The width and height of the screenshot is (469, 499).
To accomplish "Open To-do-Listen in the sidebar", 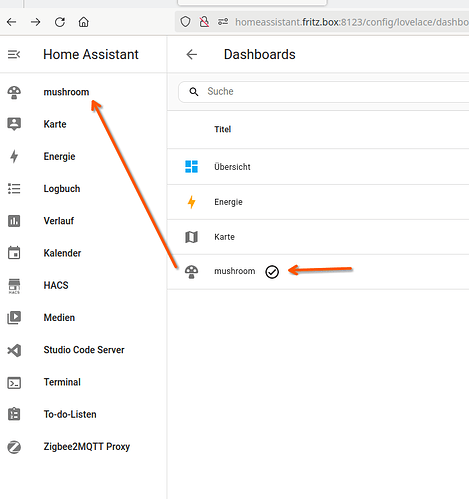I will [x=70, y=414].
